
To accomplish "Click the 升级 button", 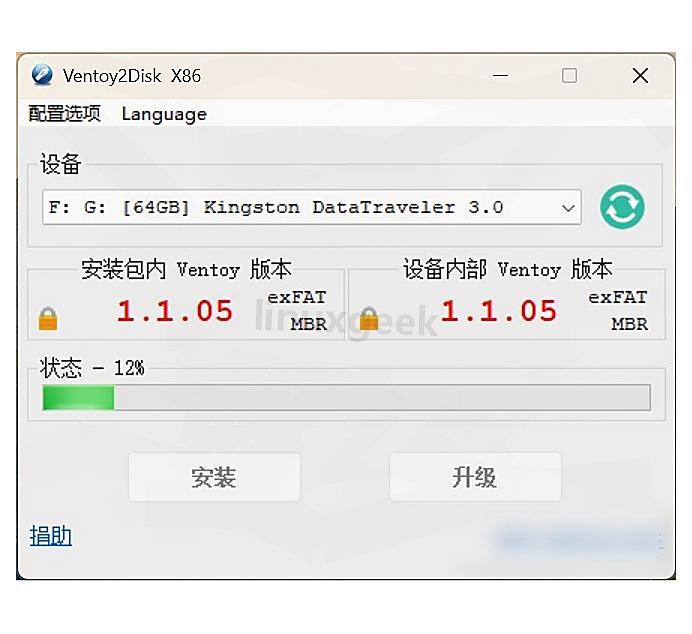I will point(475,477).
